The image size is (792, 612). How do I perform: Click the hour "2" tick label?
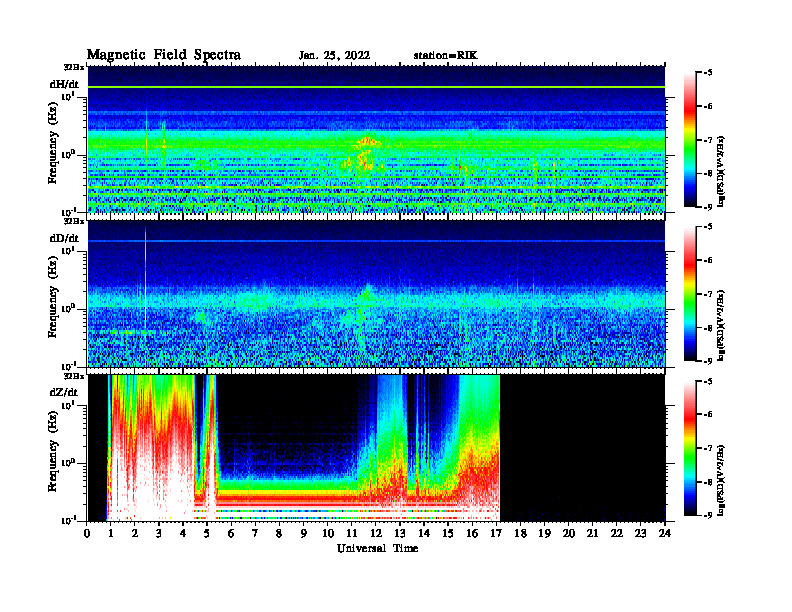tap(135, 534)
